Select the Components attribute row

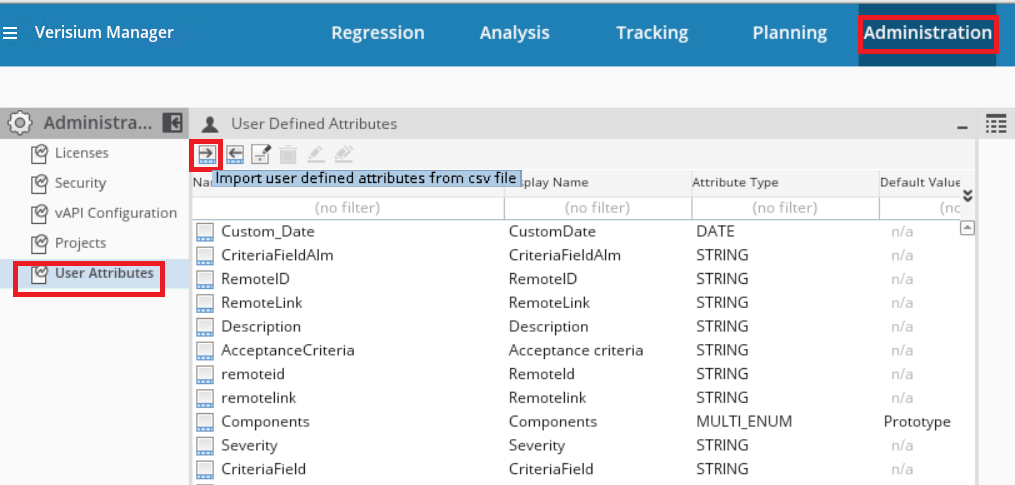[x=265, y=422]
